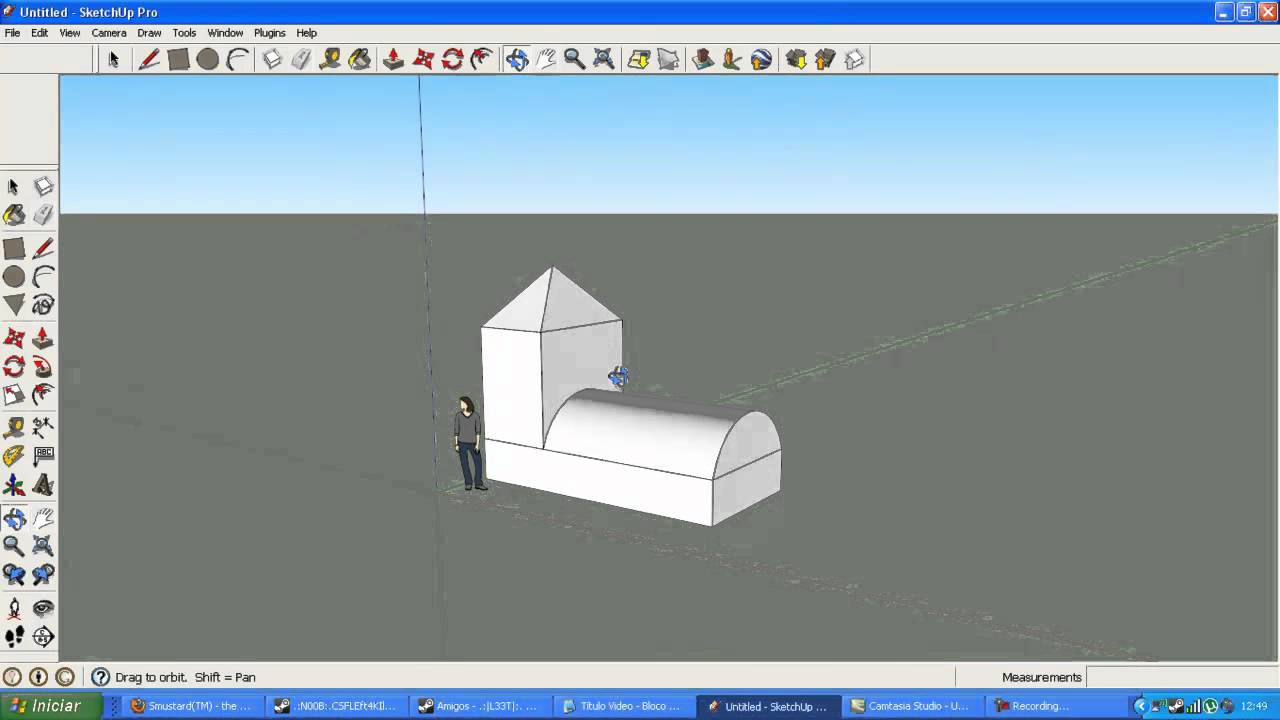Activate the Look Around eye tool

(43, 608)
